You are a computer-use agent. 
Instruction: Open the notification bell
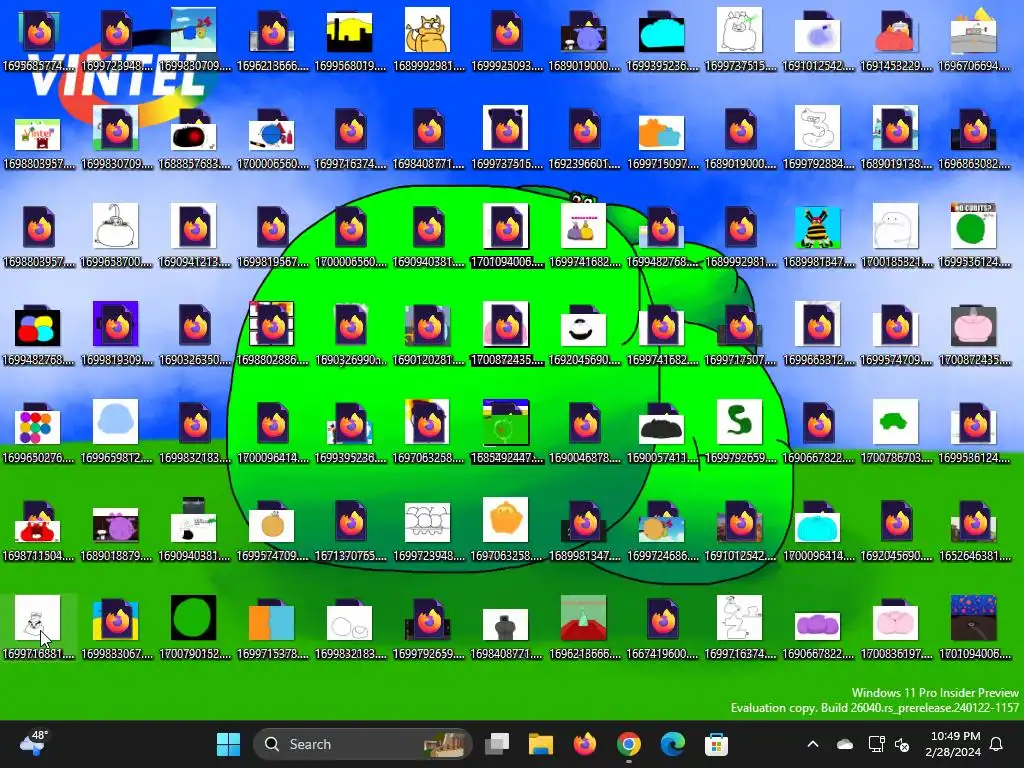996,744
